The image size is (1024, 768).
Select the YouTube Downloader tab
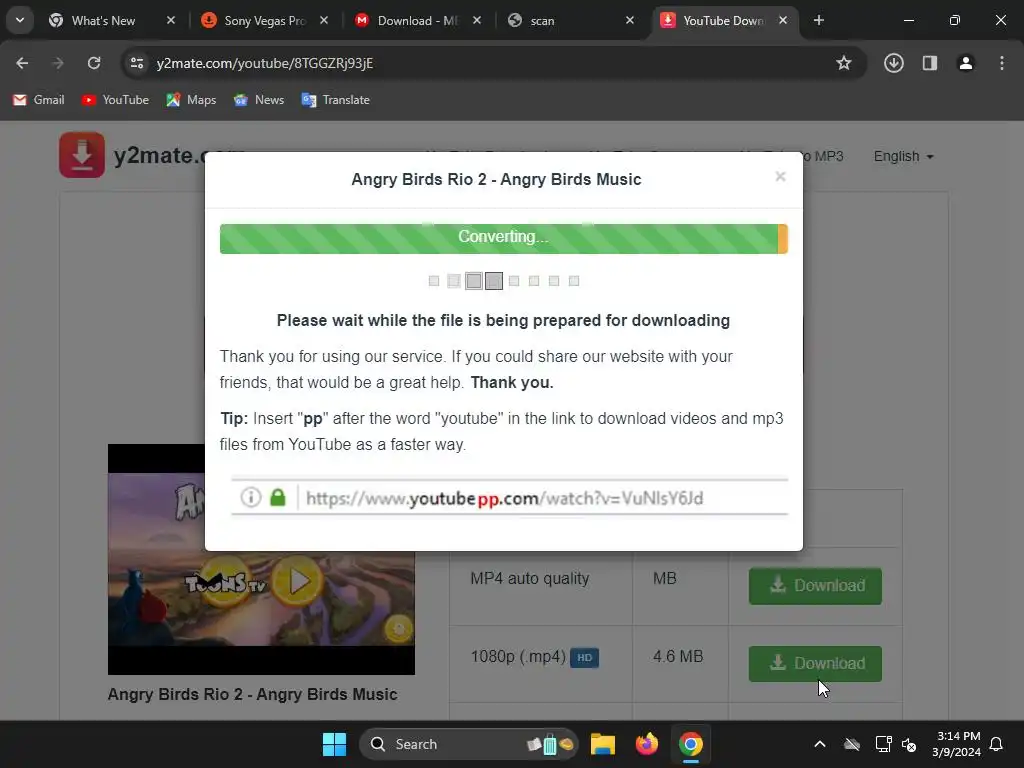pyautogui.click(x=722, y=21)
